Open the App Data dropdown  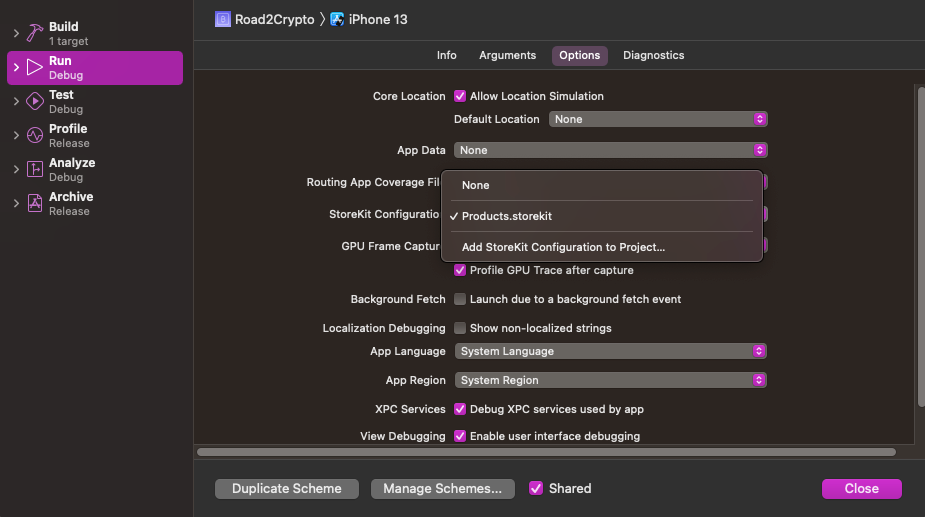[611, 150]
